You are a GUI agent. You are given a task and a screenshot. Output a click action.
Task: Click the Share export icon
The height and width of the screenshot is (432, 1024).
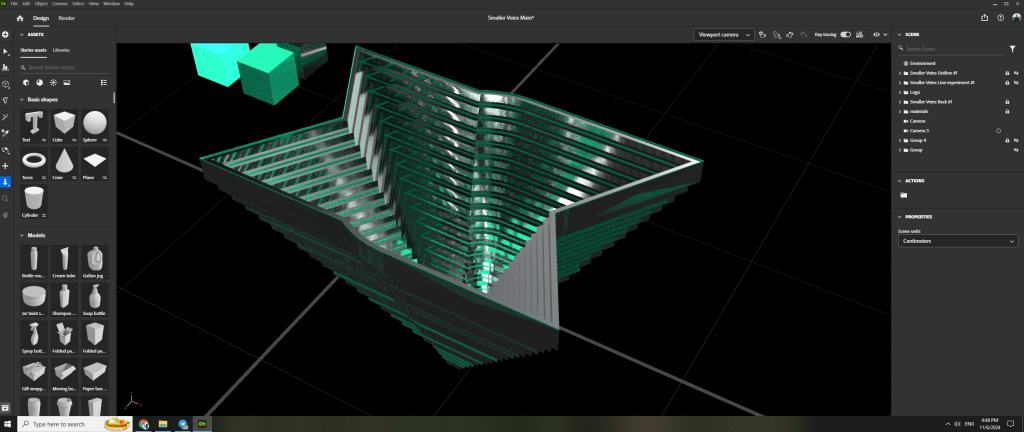[x=985, y=17]
